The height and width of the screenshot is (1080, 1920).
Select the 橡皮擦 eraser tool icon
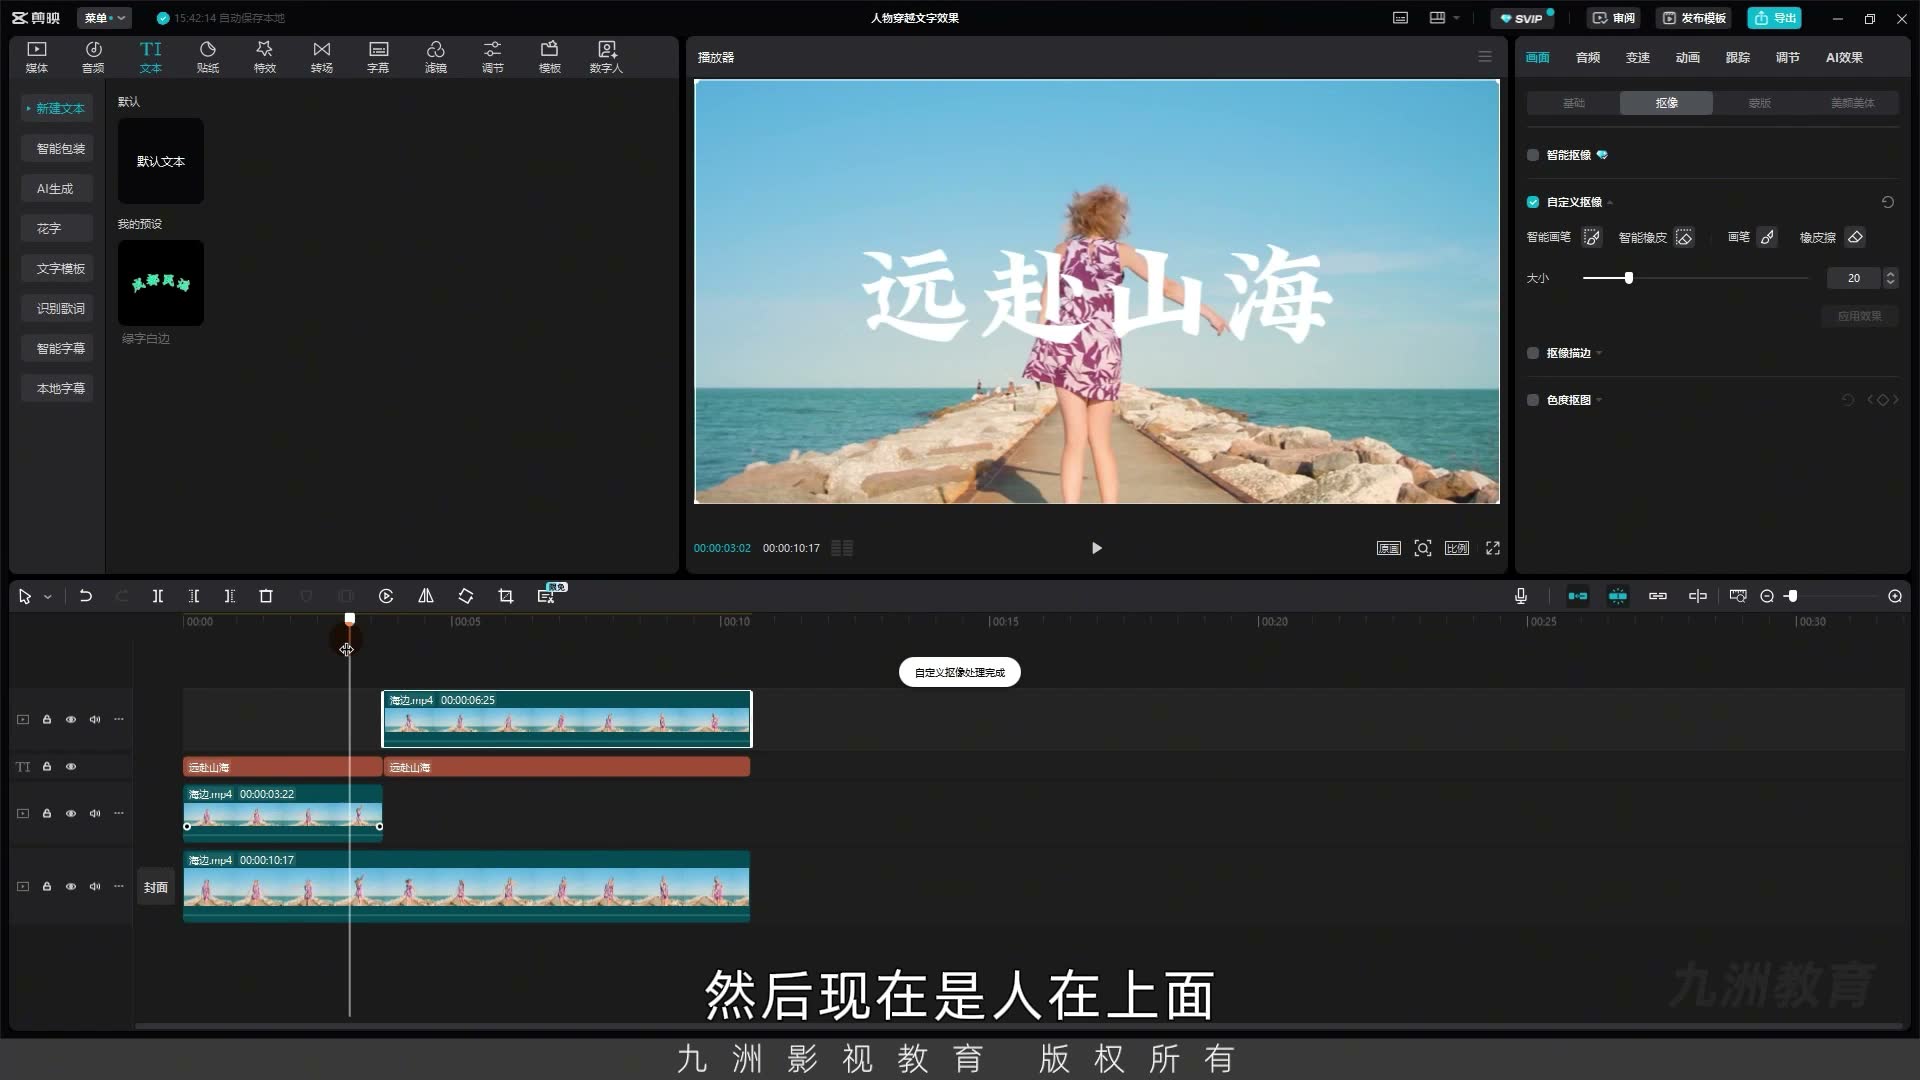1855,237
